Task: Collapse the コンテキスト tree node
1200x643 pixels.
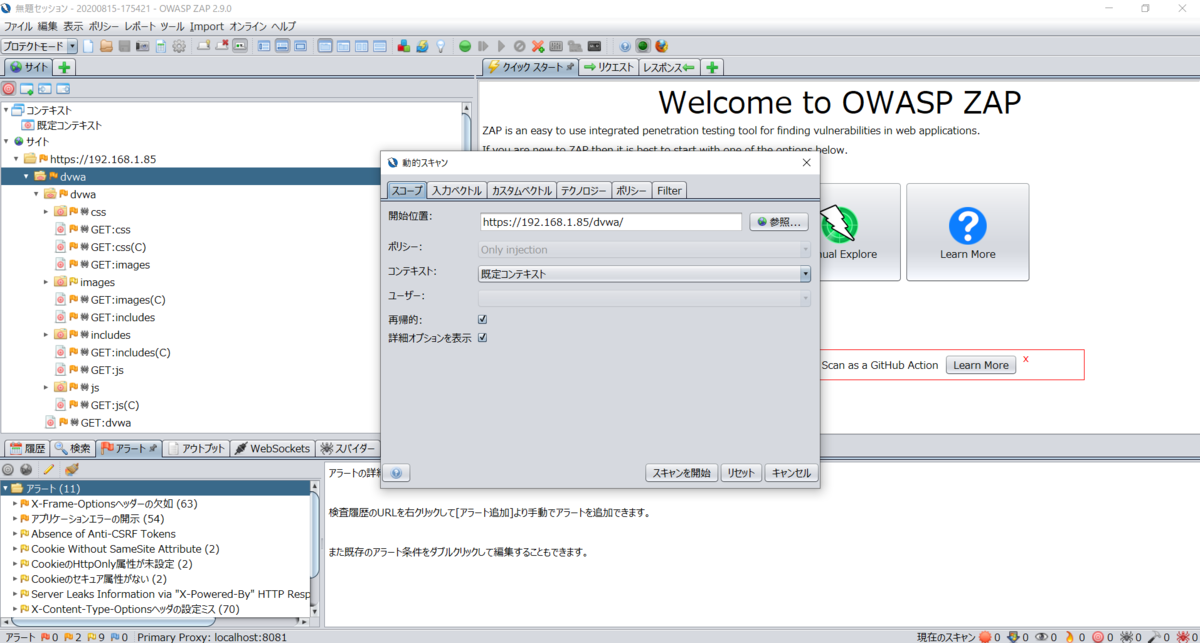Action: tap(6, 110)
